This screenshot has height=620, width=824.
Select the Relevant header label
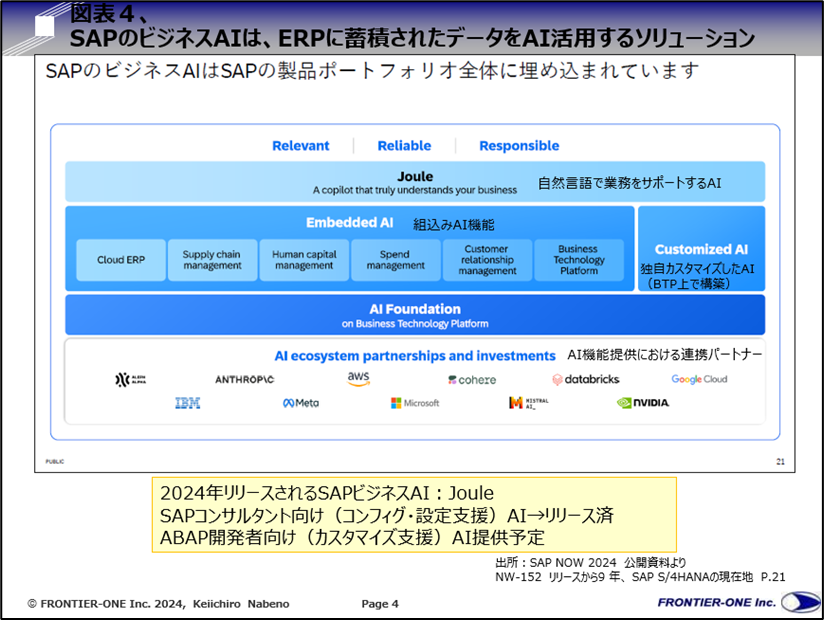pos(301,145)
